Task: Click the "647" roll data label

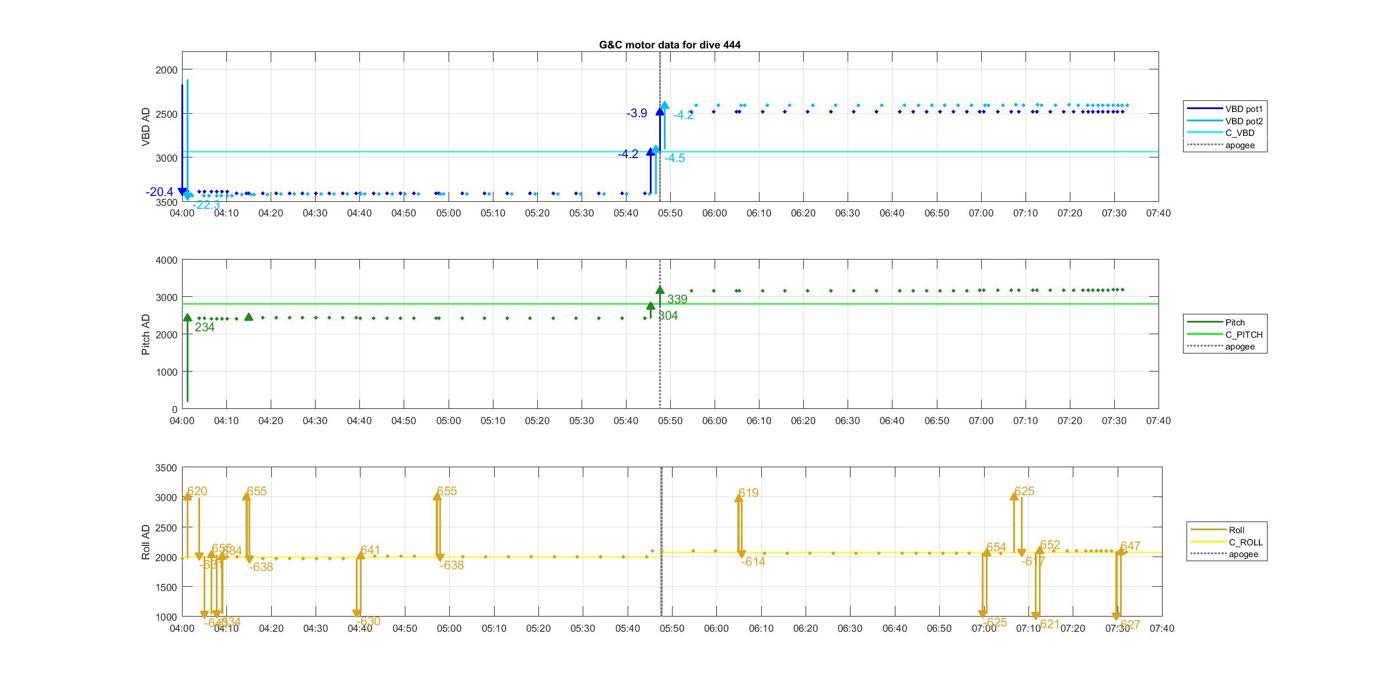Action: [1130, 547]
